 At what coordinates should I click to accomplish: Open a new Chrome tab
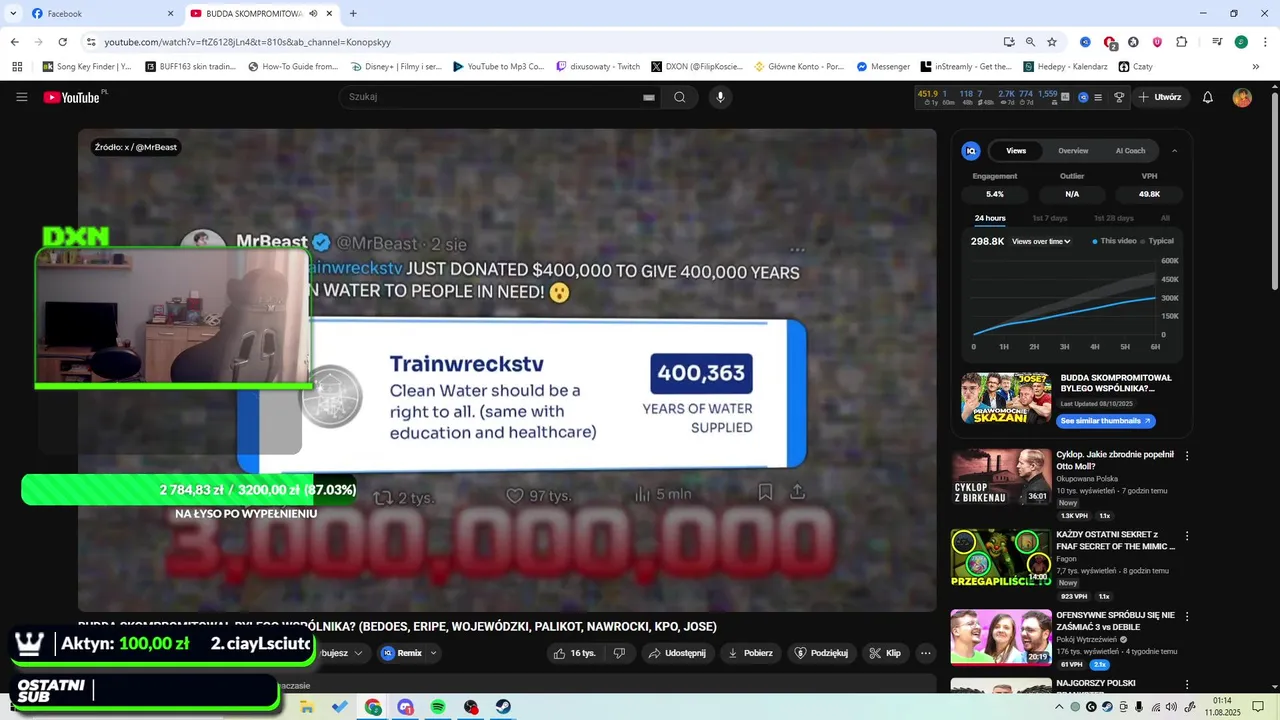click(353, 13)
